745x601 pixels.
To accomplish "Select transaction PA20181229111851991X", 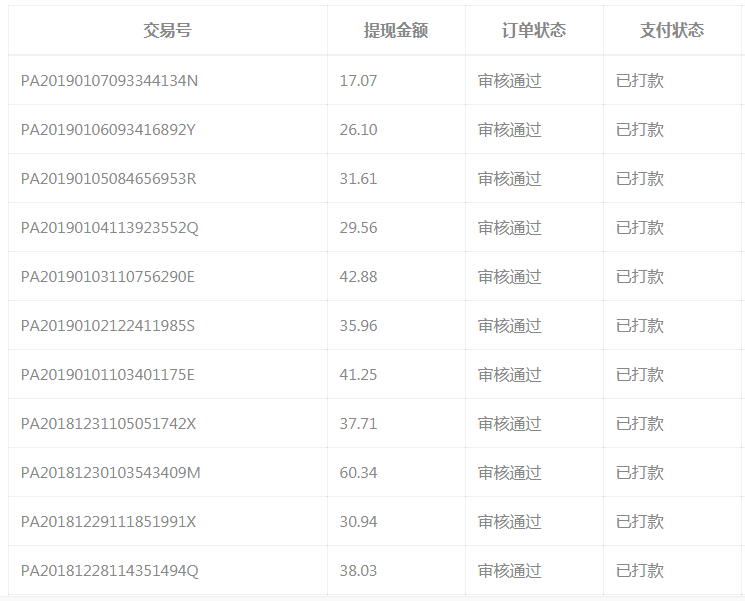I will click(x=108, y=522).
